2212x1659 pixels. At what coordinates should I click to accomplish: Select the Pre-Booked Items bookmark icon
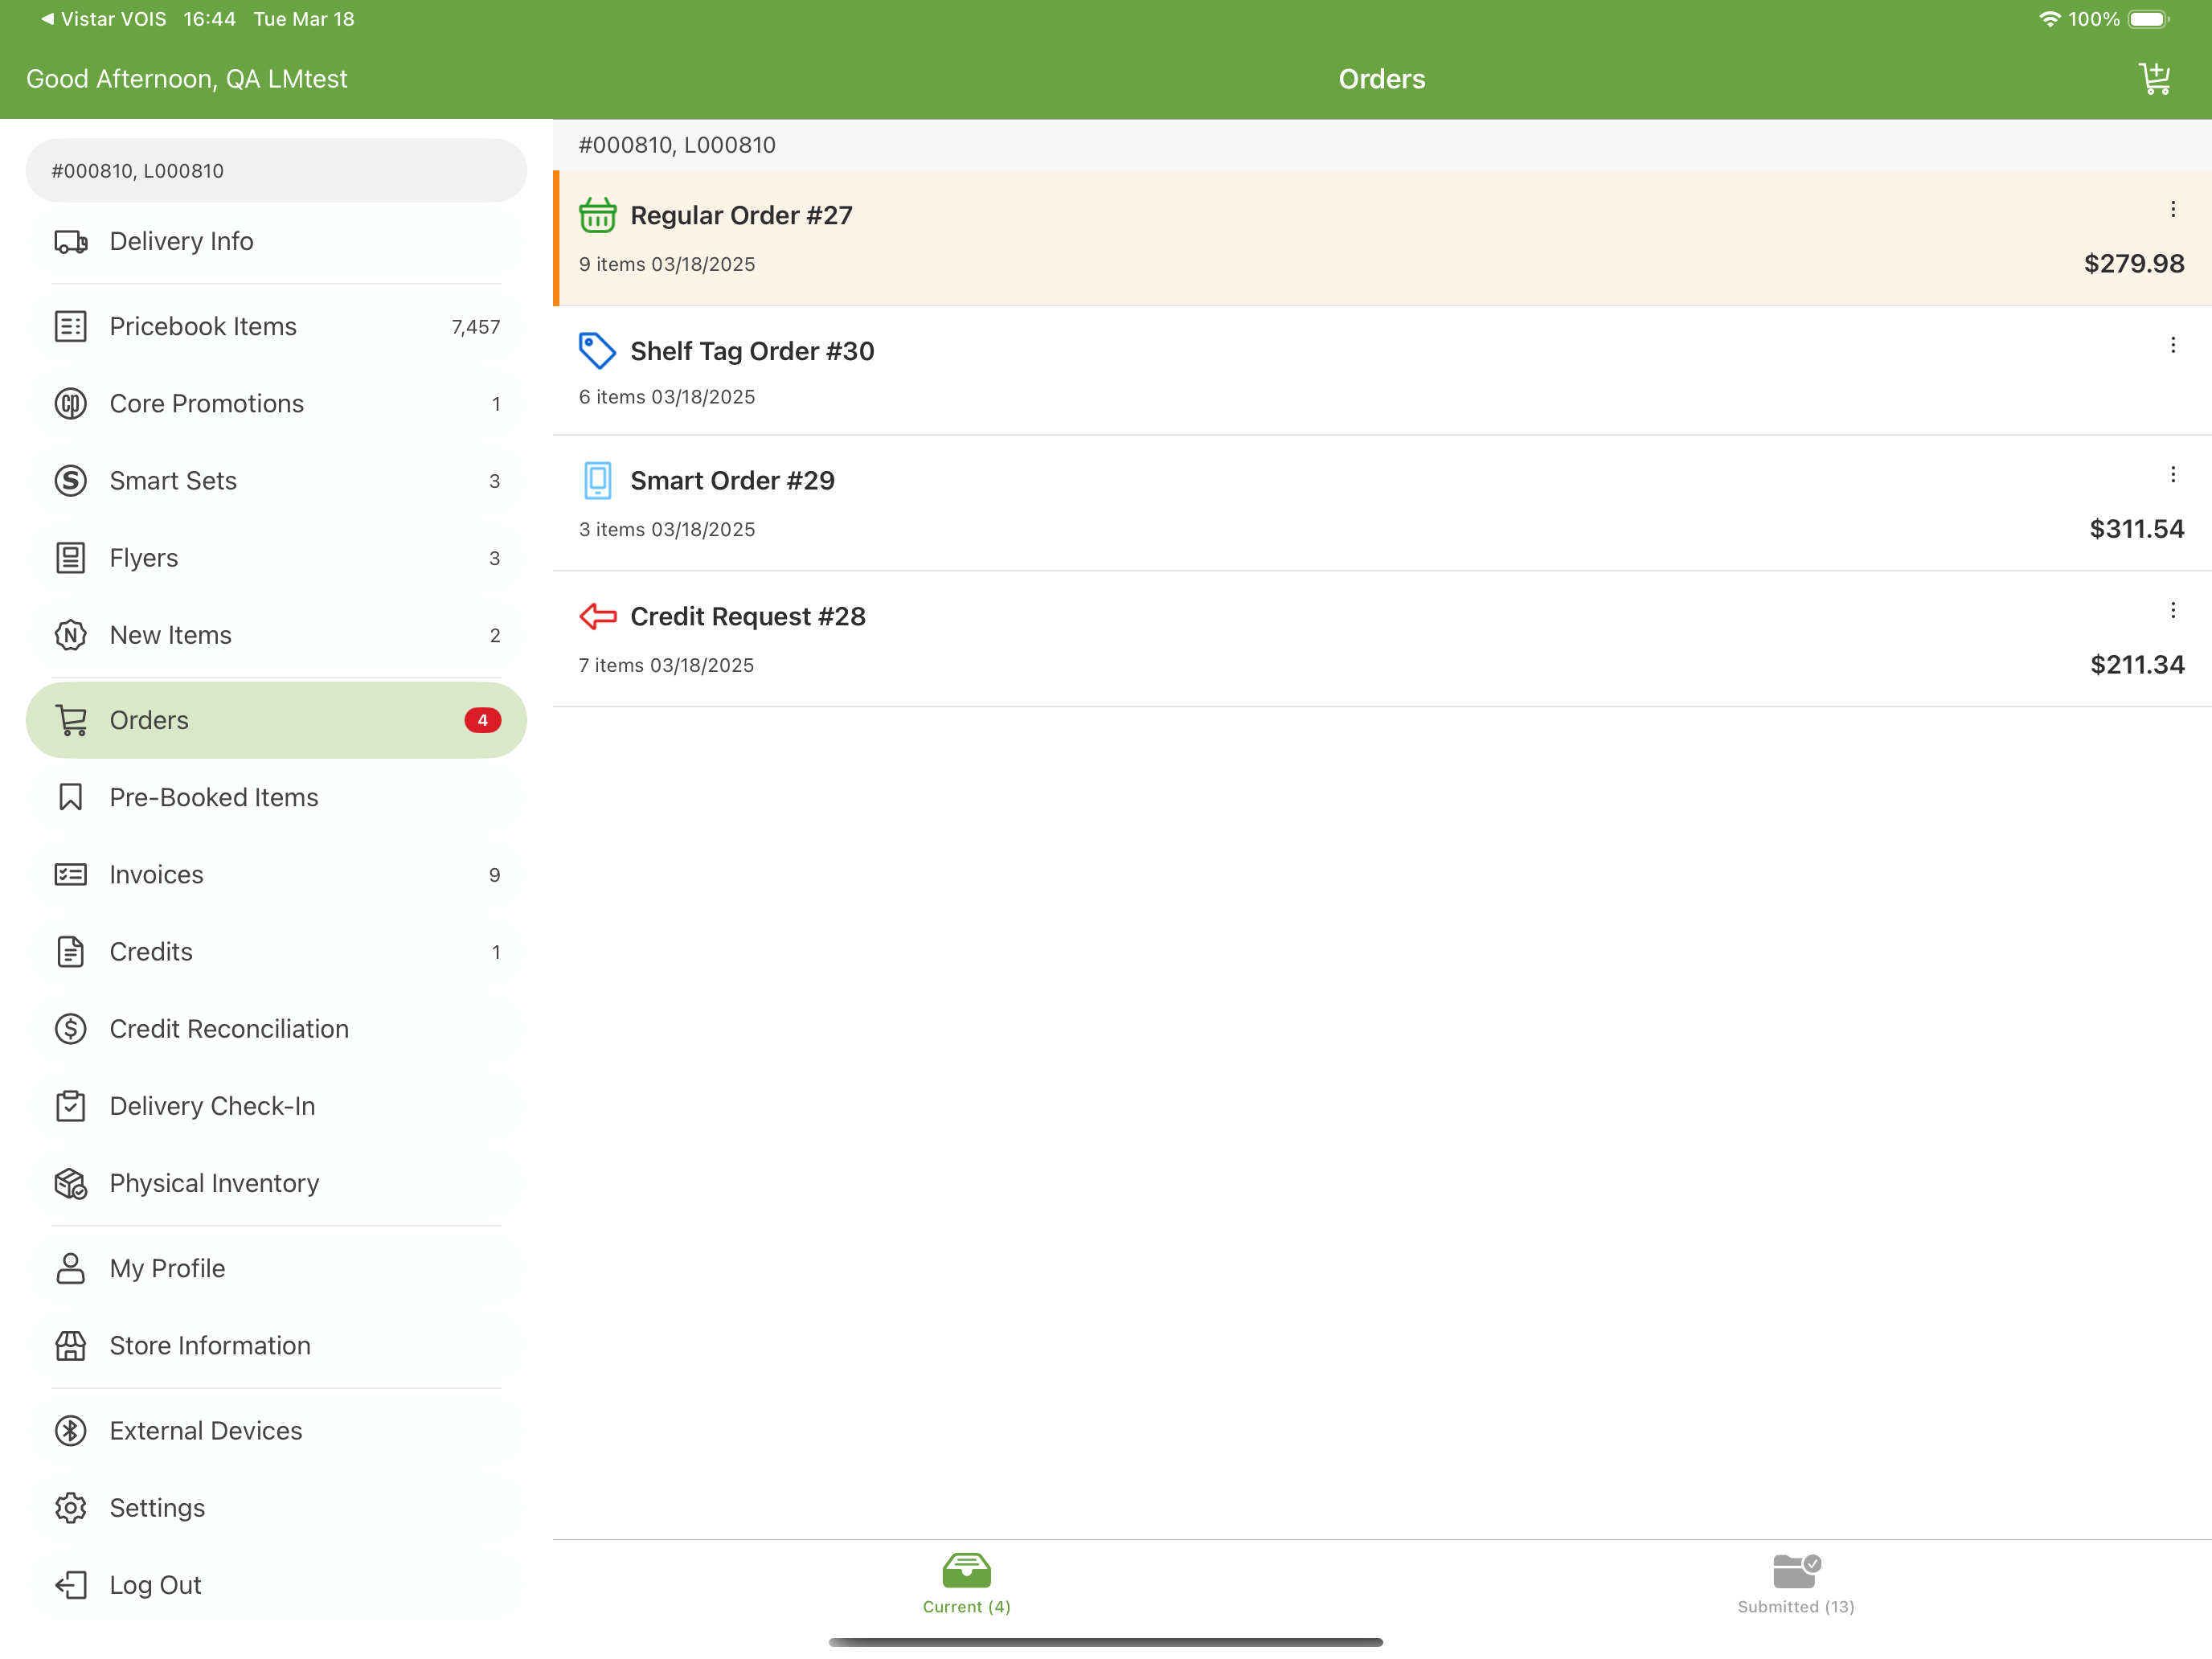(x=70, y=797)
